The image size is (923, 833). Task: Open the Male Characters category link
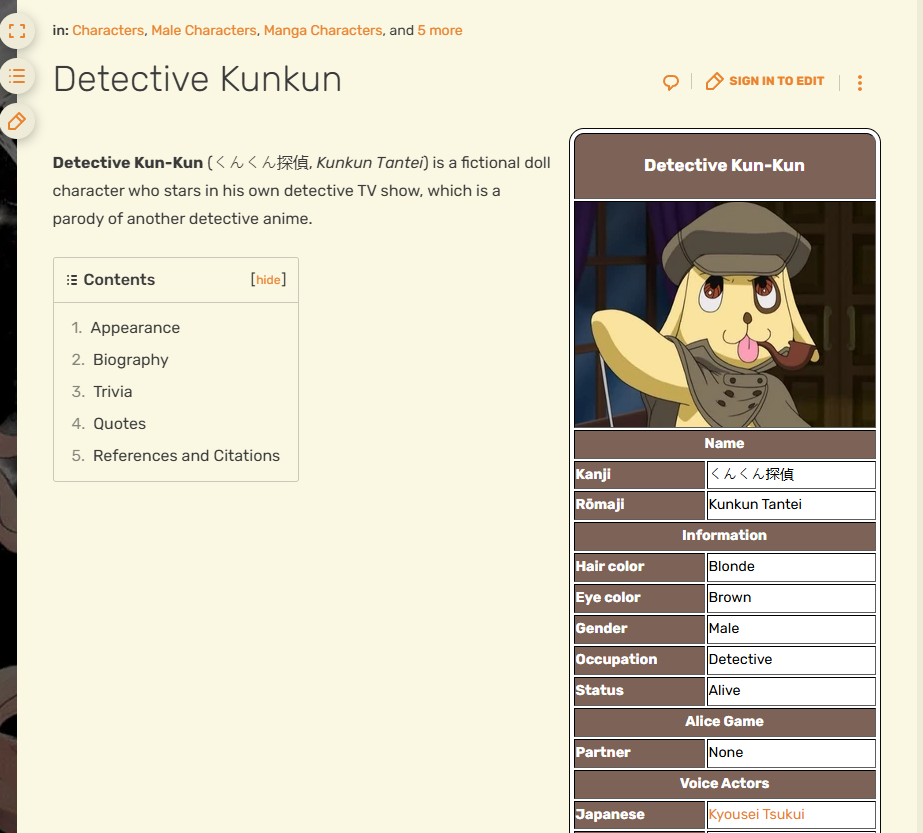coord(204,30)
